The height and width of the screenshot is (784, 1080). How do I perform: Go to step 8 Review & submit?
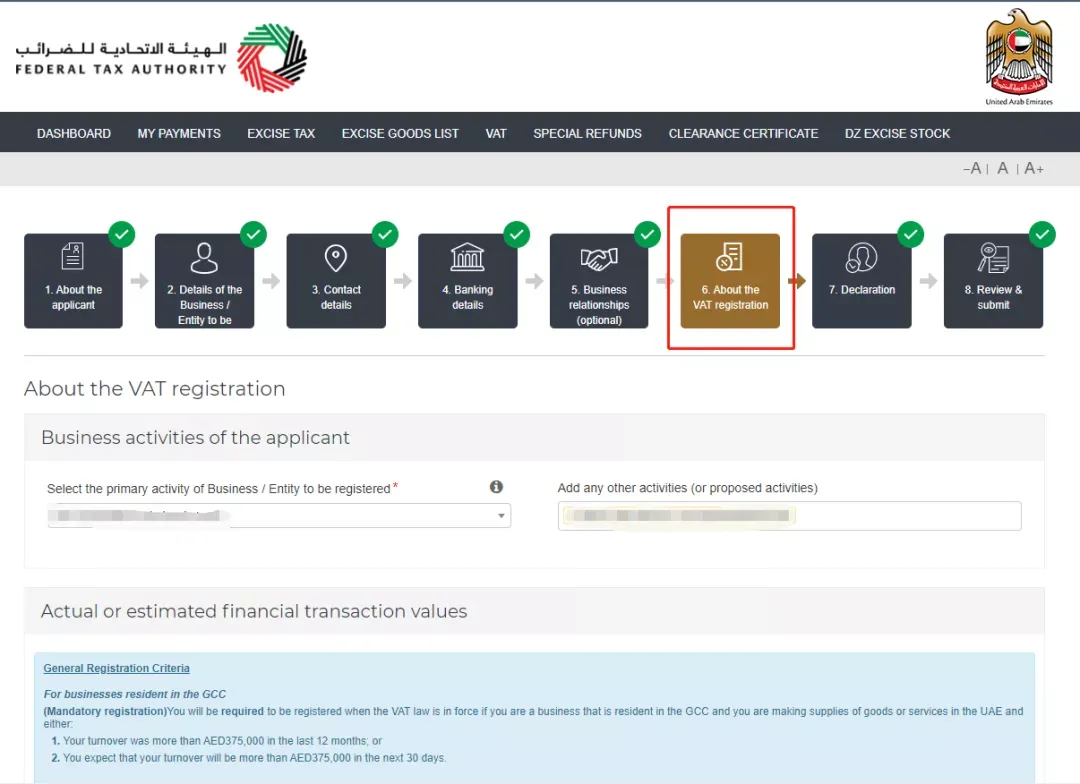click(x=993, y=280)
